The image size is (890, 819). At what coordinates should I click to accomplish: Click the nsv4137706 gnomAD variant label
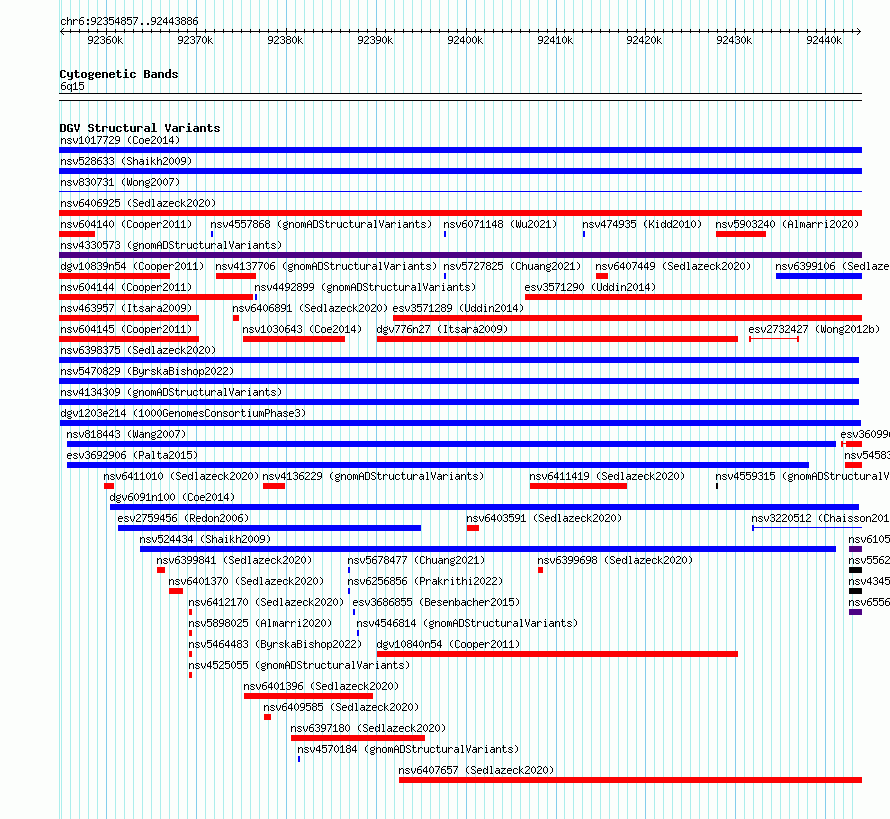(326, 266)
